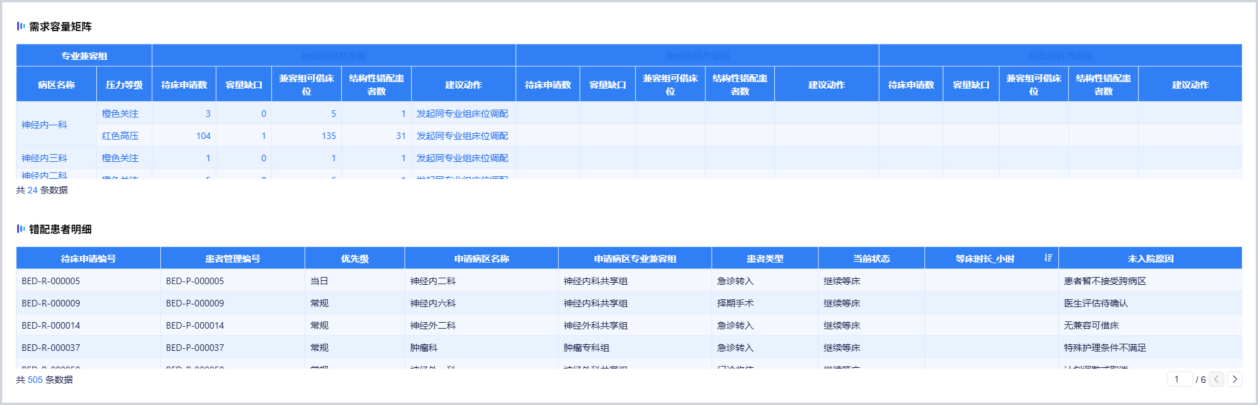Click 发起同专业组床位调配 in the 红色高压 row
The image size is (1258, 405).
(x=463, y=136)
